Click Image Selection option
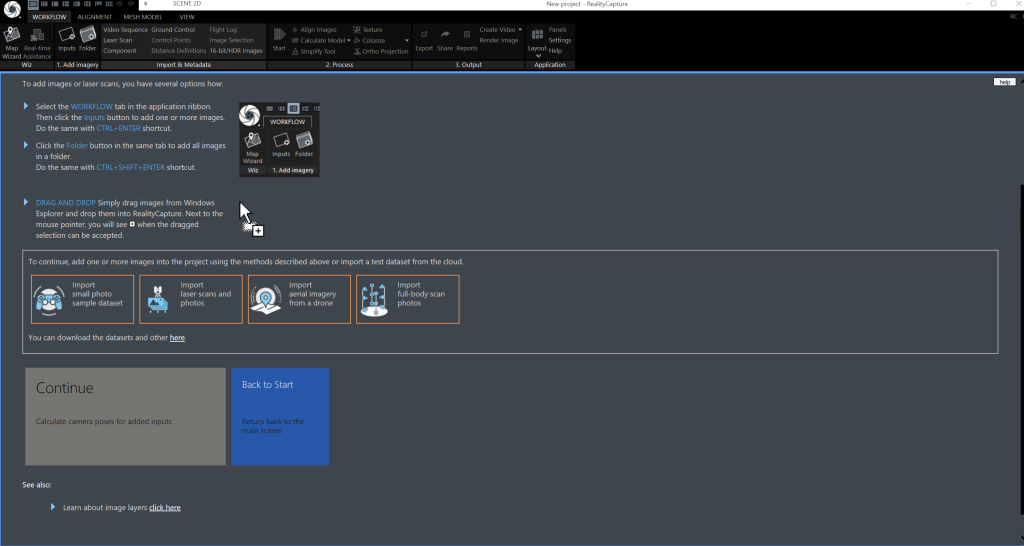This screenshot has width=1024, height=546. tap(231, 40)
